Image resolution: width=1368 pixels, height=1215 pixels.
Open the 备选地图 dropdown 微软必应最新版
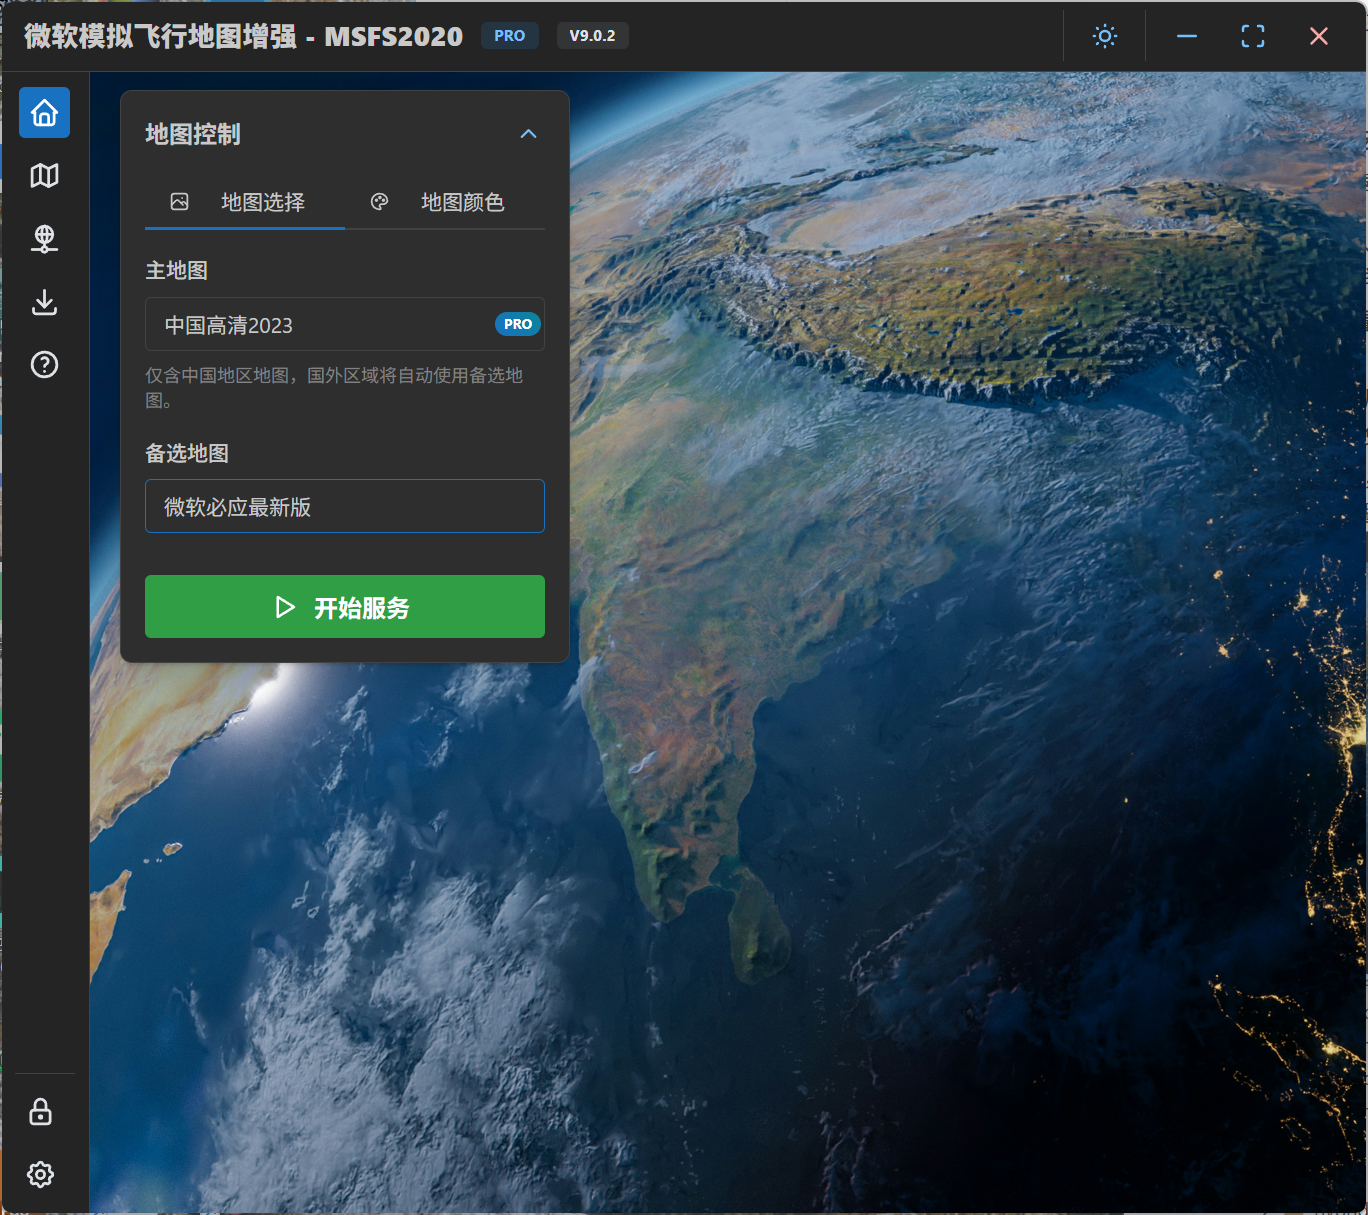point(345,506)
